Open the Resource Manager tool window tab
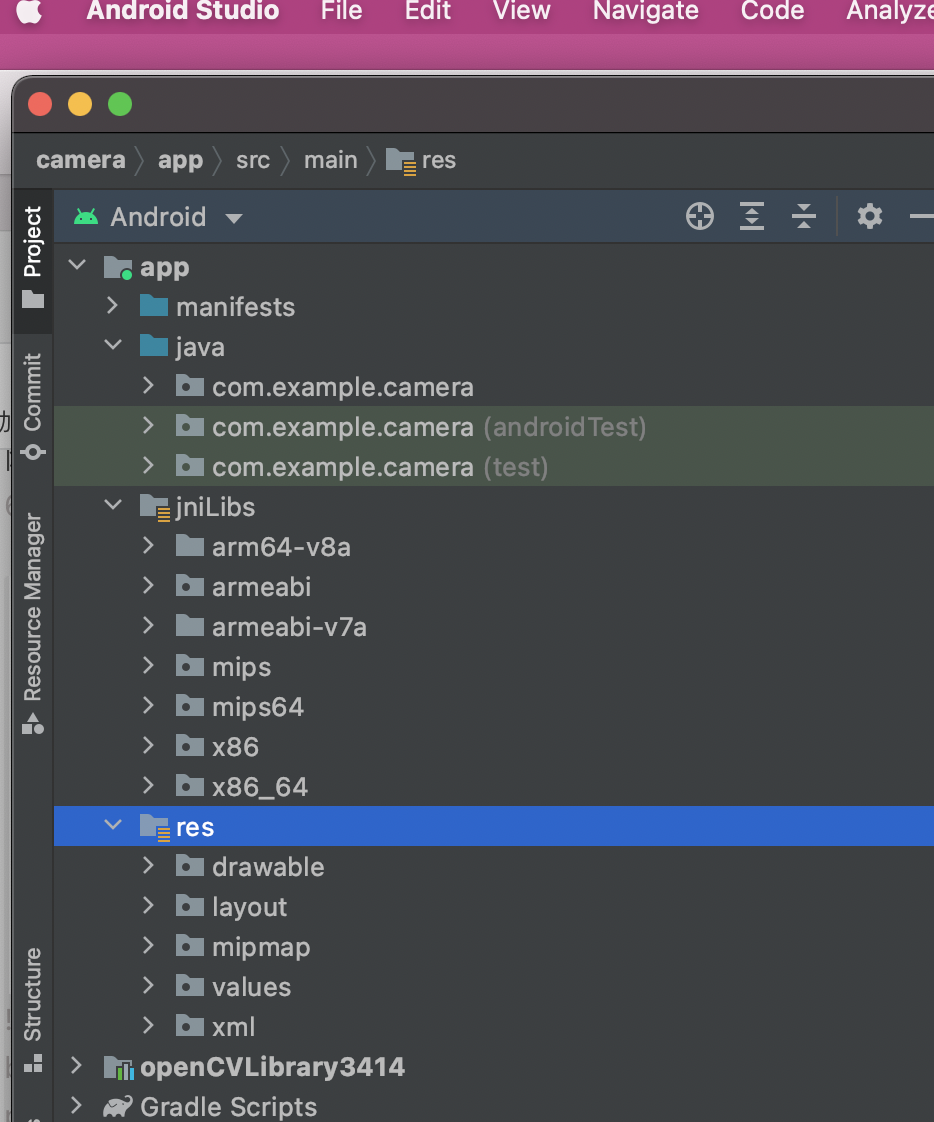Image resolution: width=934 pixels, height=1122 pixels. coord(33,623)
